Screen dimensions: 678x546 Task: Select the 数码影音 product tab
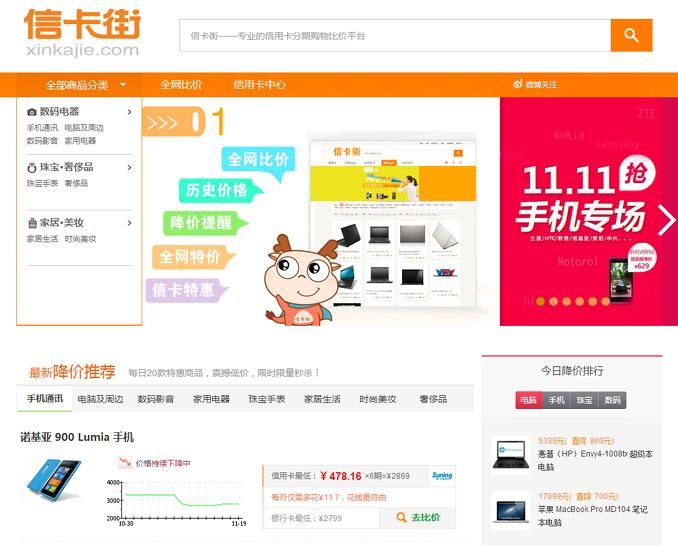[156, 399]
